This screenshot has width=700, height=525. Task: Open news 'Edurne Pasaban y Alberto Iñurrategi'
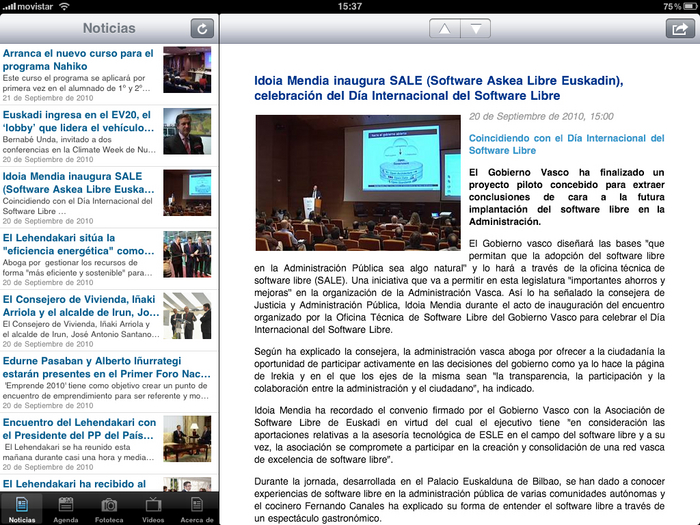(109, 383)
